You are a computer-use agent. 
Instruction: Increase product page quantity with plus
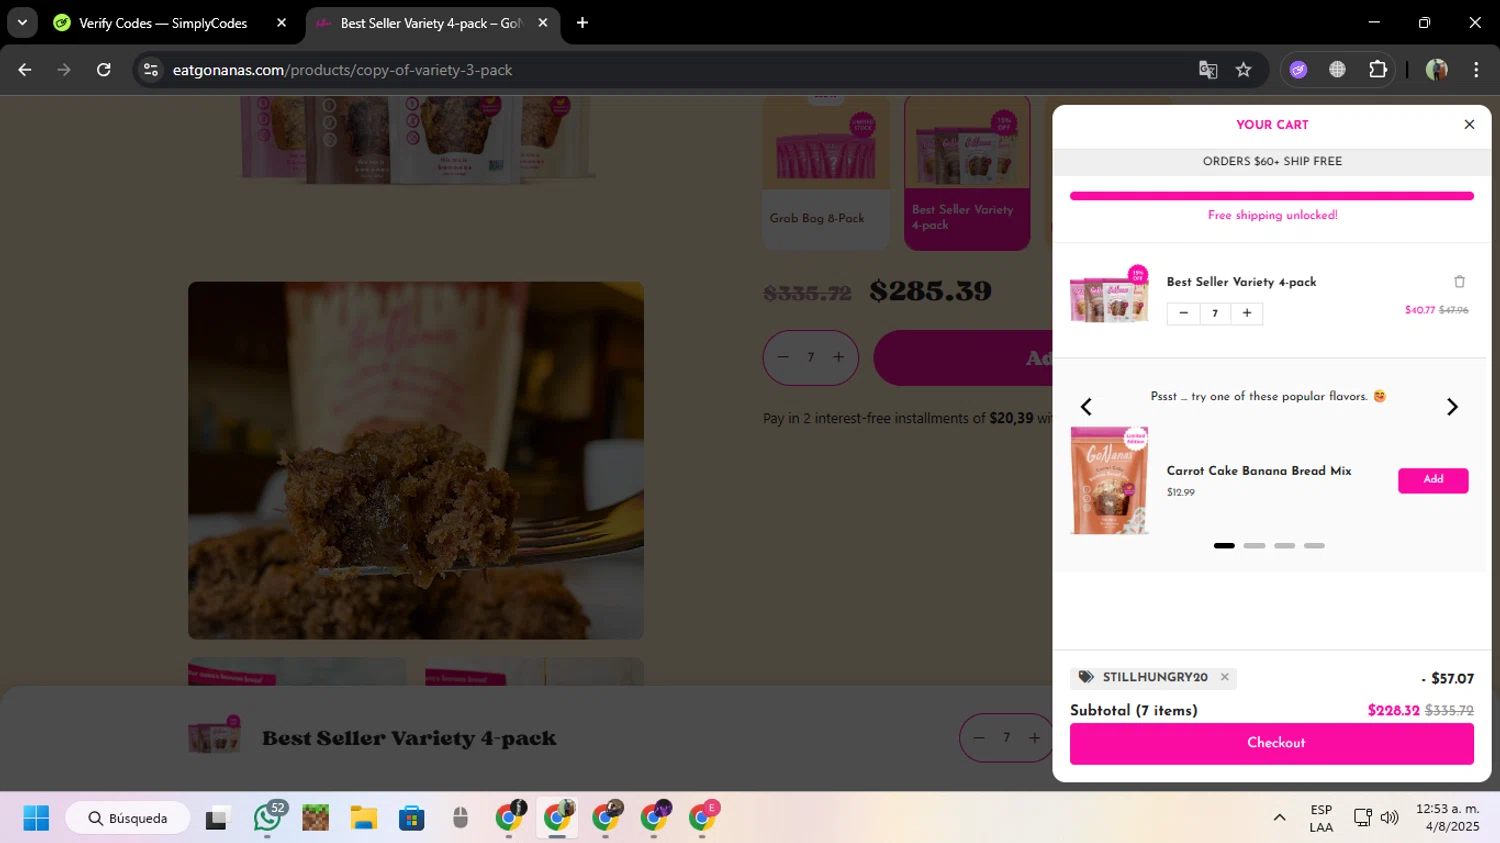click(839, 357)
